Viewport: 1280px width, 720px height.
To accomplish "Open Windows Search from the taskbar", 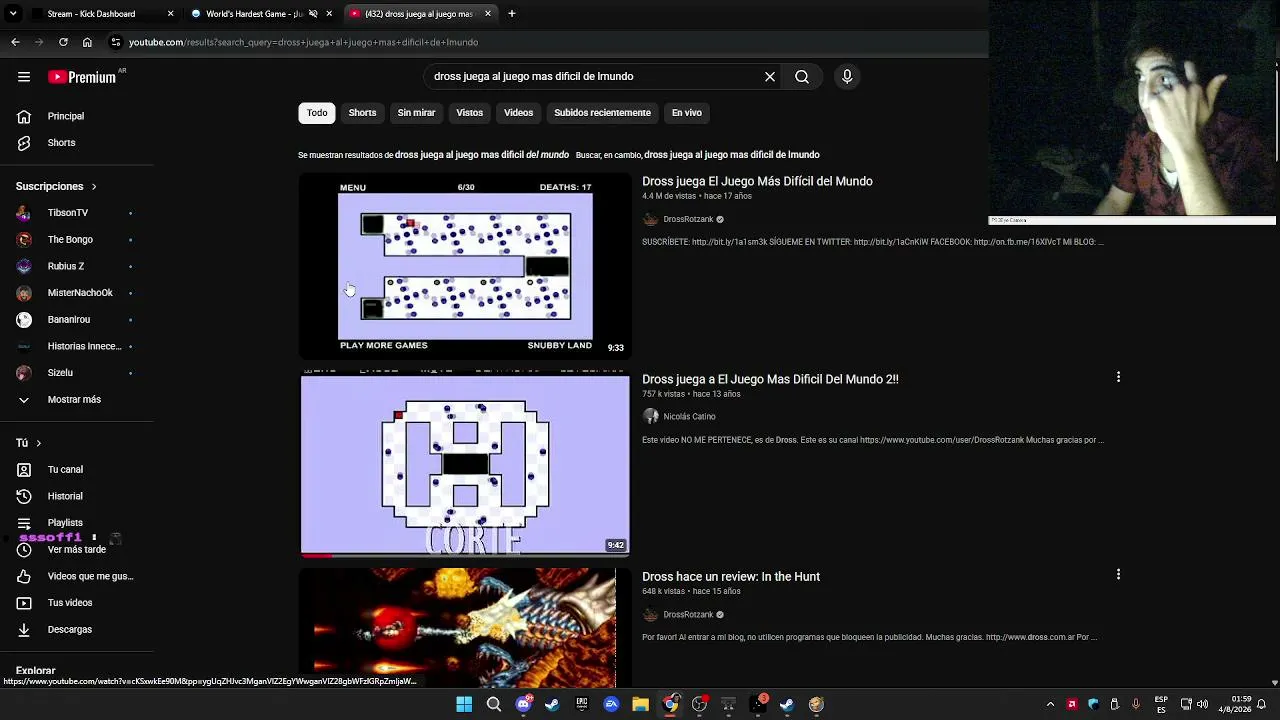I will pyautogui.click(x=493, y=704).
